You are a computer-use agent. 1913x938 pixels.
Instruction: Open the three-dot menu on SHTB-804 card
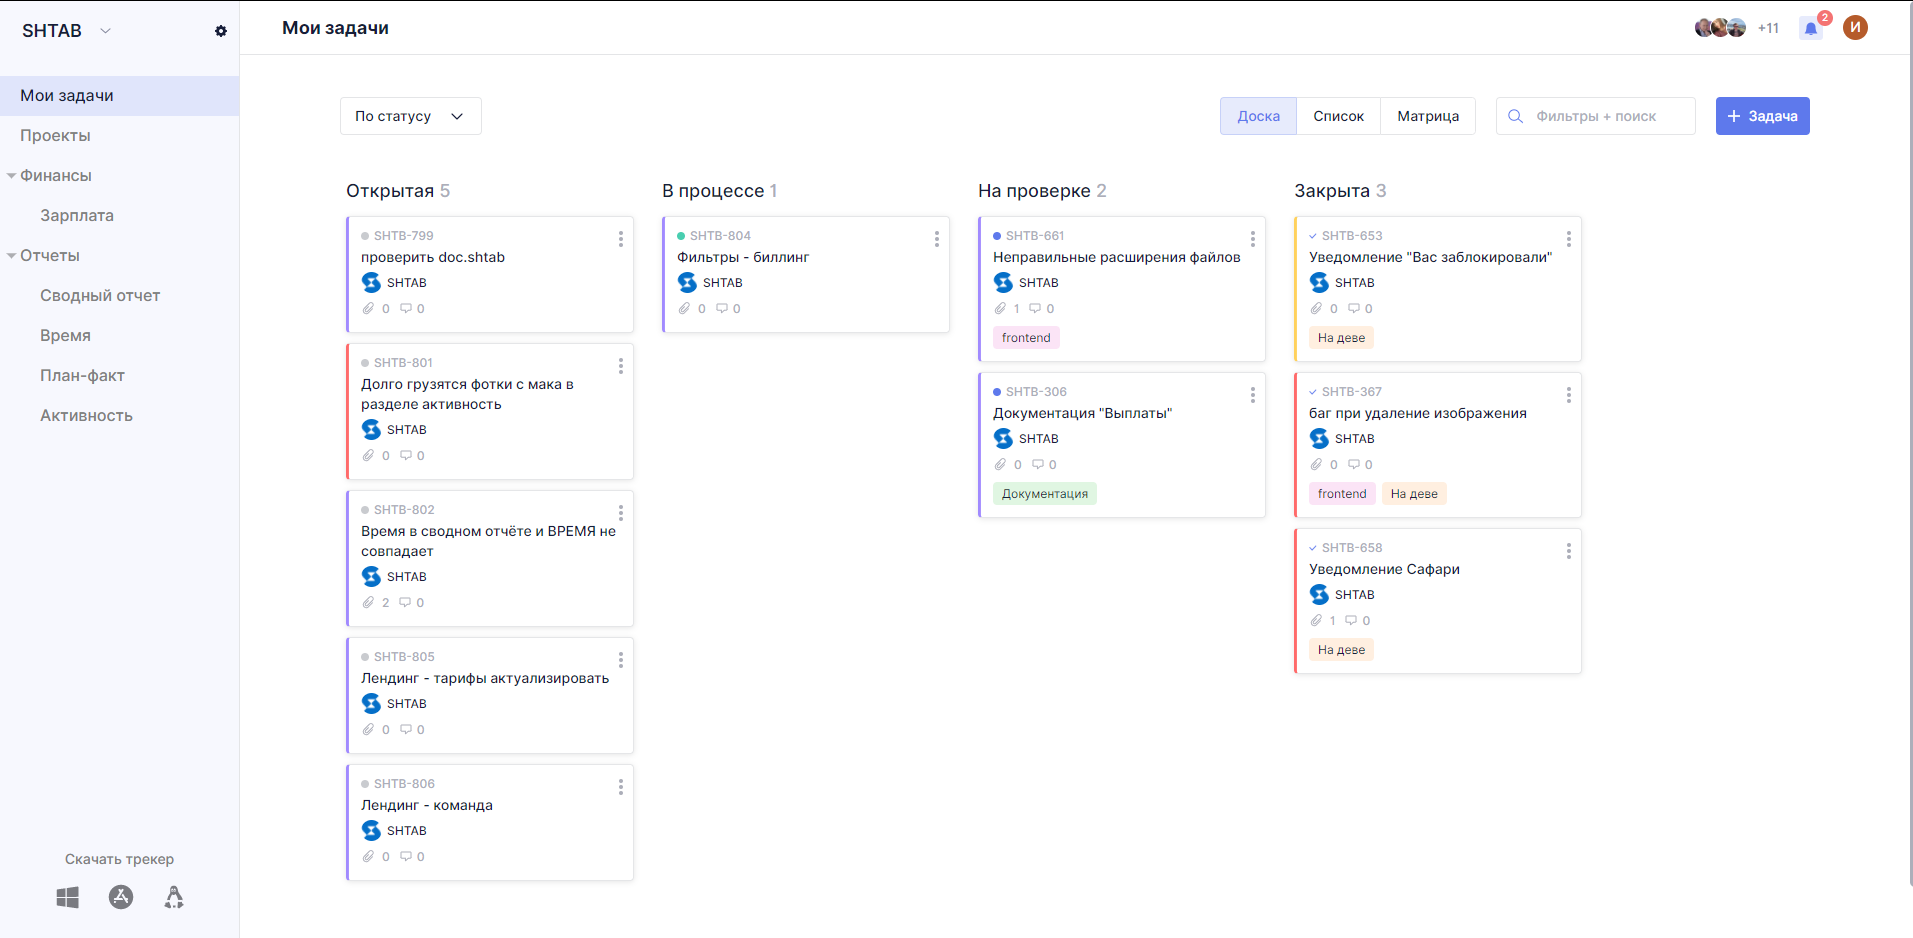click(937, 239)
